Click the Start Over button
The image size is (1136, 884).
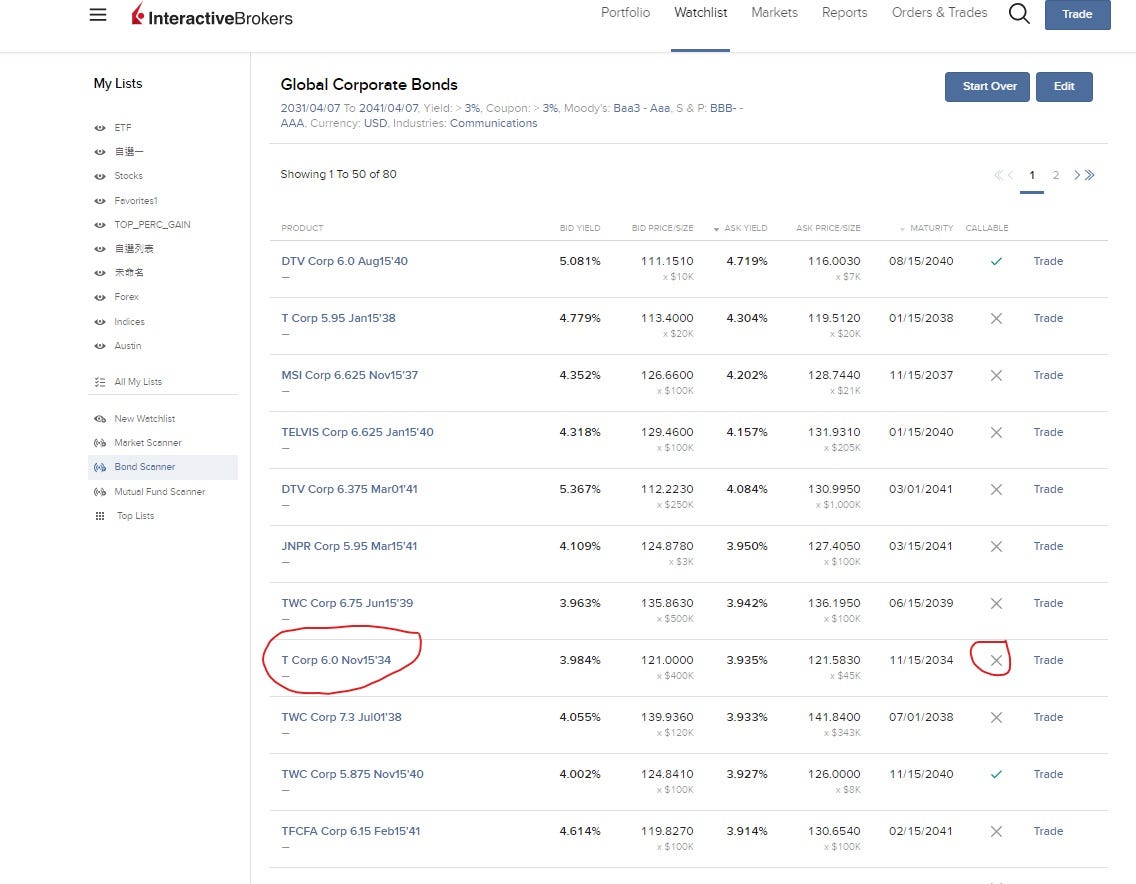pyautogui.click(x=987, y=87)
